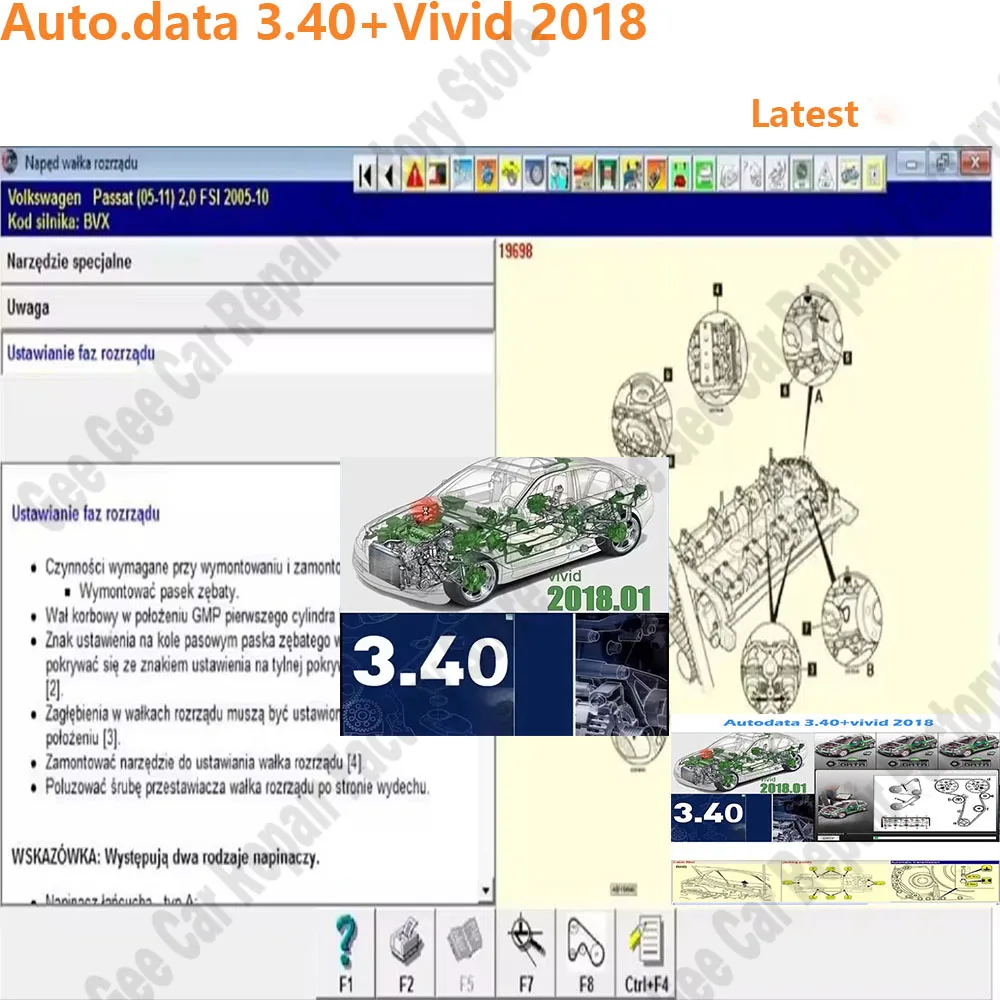
Task: Click the first navigation arrow icon
Action: tap(365, 172)
